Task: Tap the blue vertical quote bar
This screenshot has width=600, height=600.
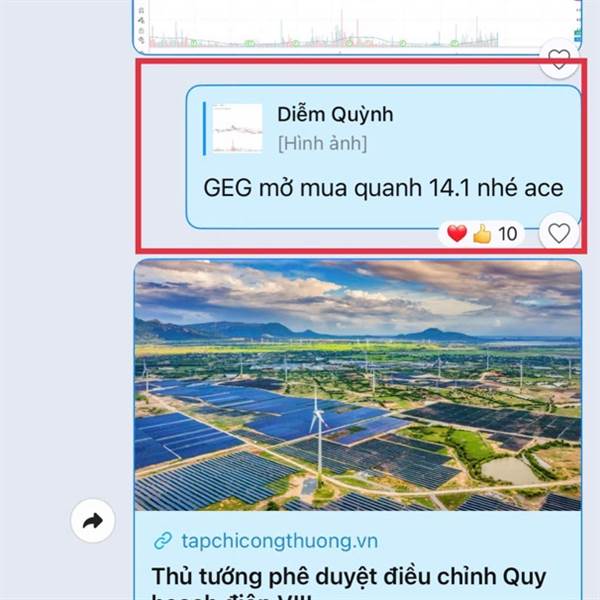Action: click(x=204, y=129)
